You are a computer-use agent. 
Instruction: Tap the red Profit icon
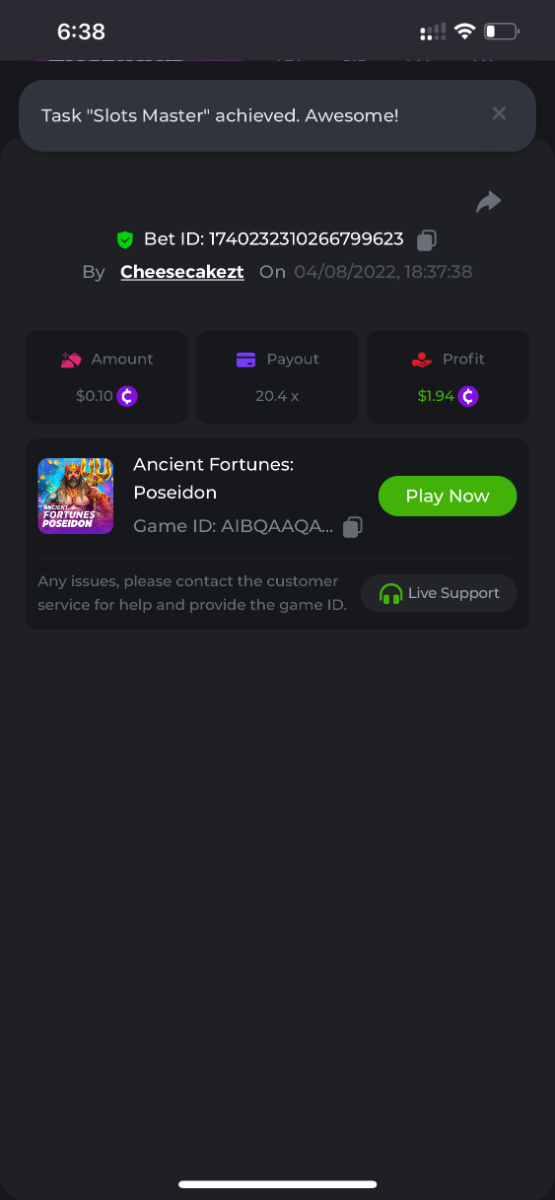click(x=422, y=359)
